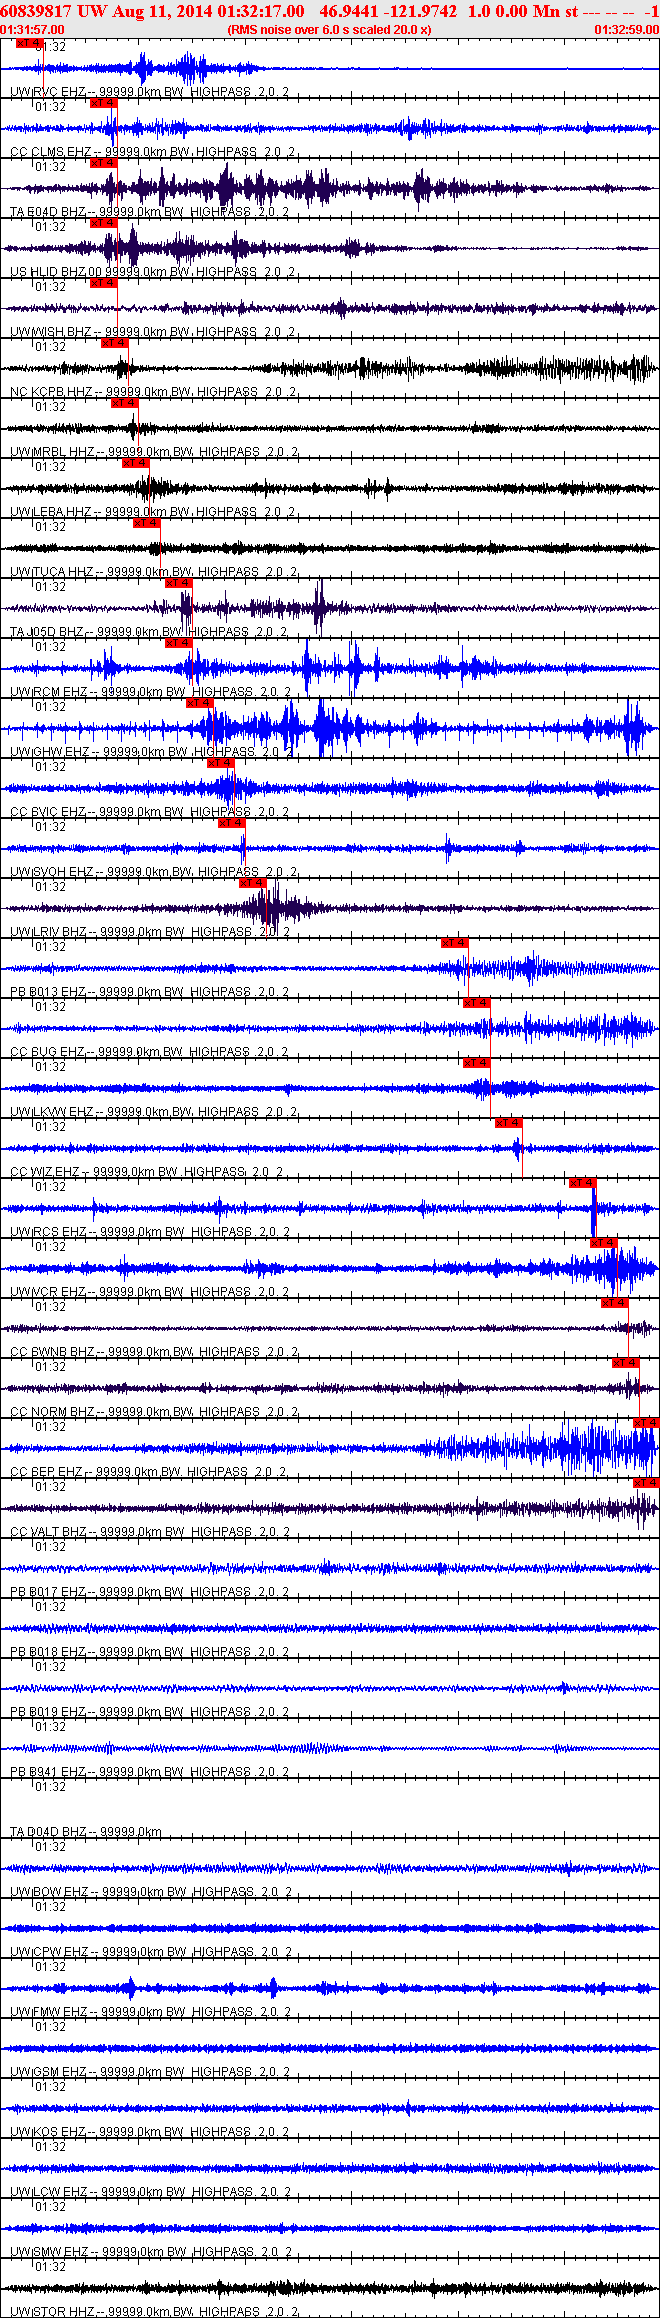Select the NC KCPB HHZ trace label
660x2318 pixels.
pyautogui.click(x=153, y=392)
